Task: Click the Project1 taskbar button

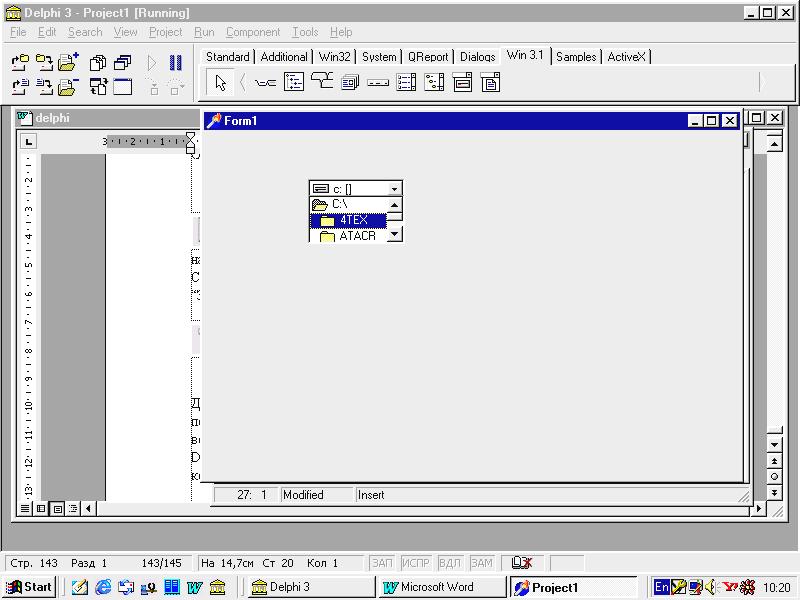Action: tap(573, 587)
